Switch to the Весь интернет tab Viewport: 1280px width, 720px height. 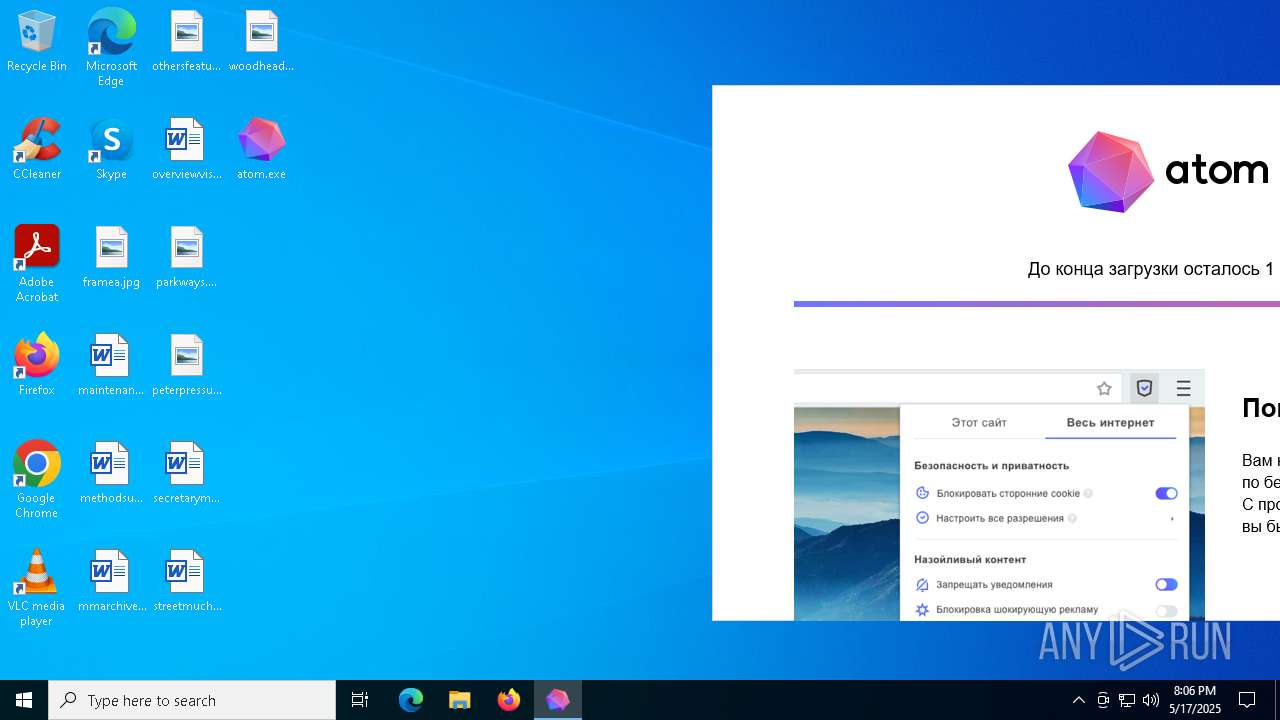tap(1110, 422)
